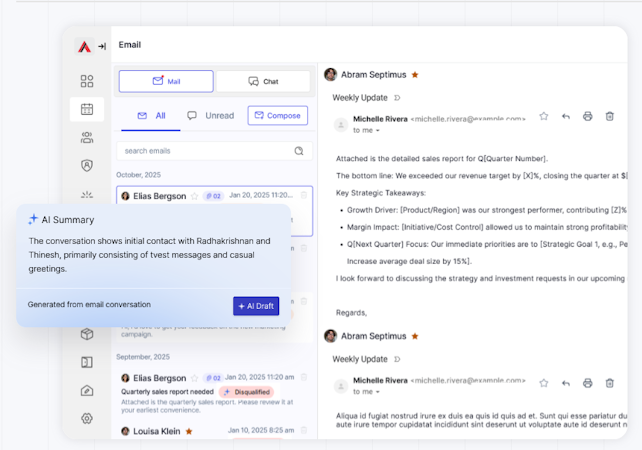This screenshot has height=450, width=642.
Task: Delete the September Elias Bergson email
Action: 304,377
